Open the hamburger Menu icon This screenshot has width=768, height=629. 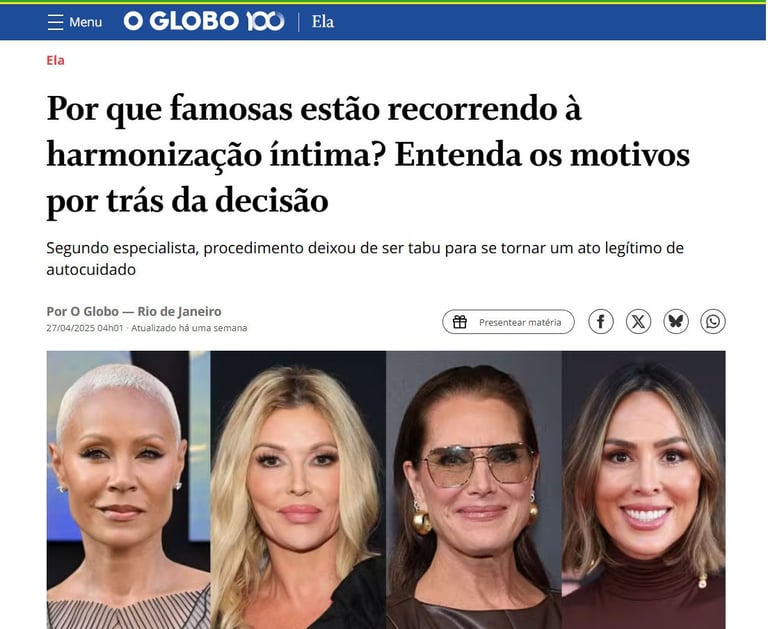tap(55, 22)
